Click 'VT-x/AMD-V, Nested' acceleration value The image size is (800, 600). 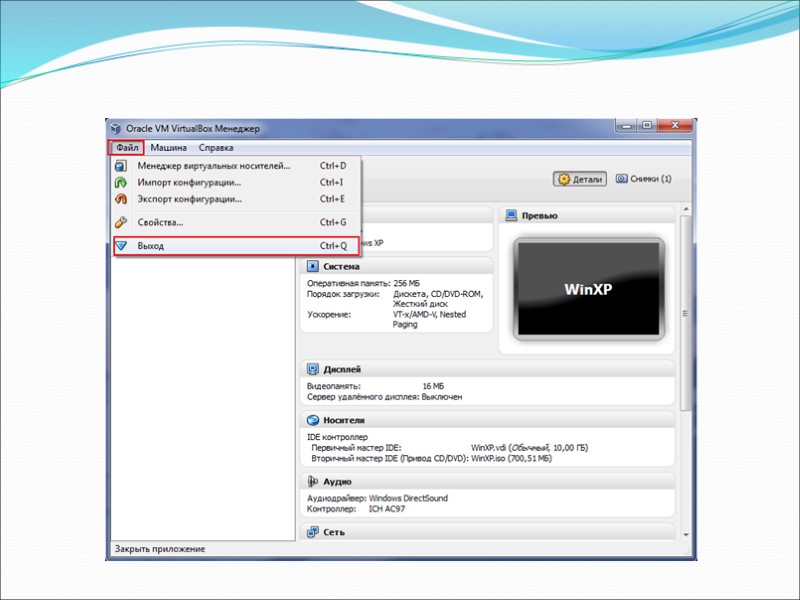(429, 314)
